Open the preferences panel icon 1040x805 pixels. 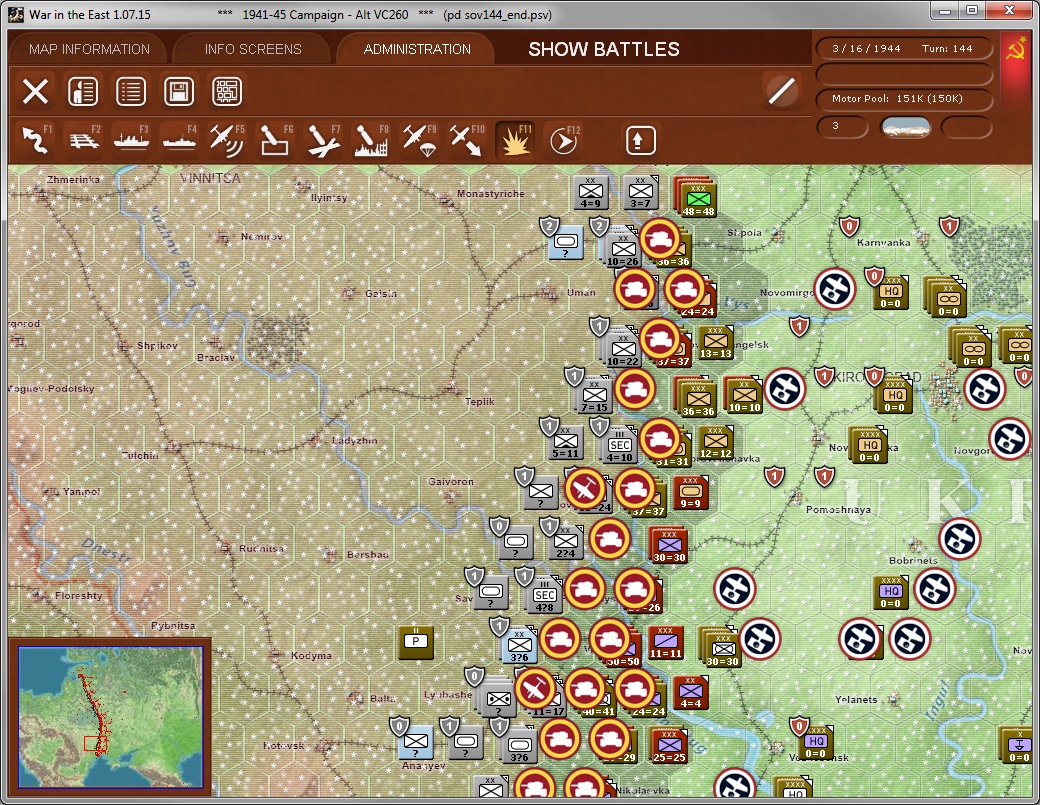click(83, 92)
